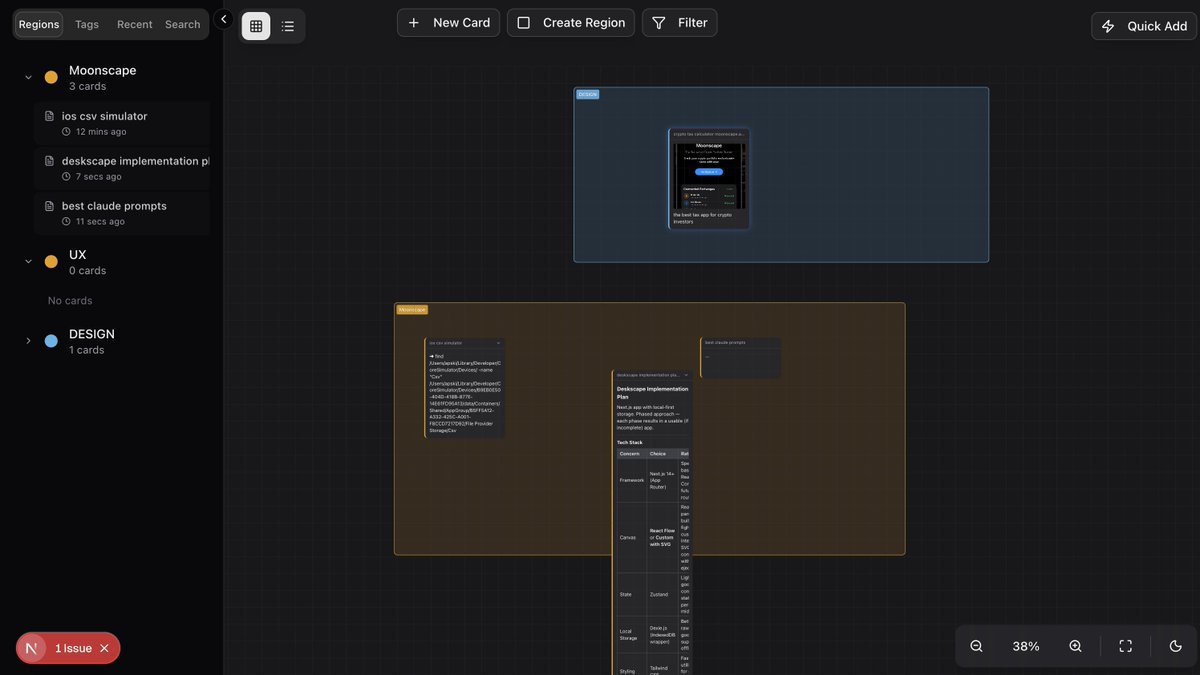Viewport: 1200px width, 675px height.
Task: Toggle dark mode moon icon
Action: pos(1176,646)
